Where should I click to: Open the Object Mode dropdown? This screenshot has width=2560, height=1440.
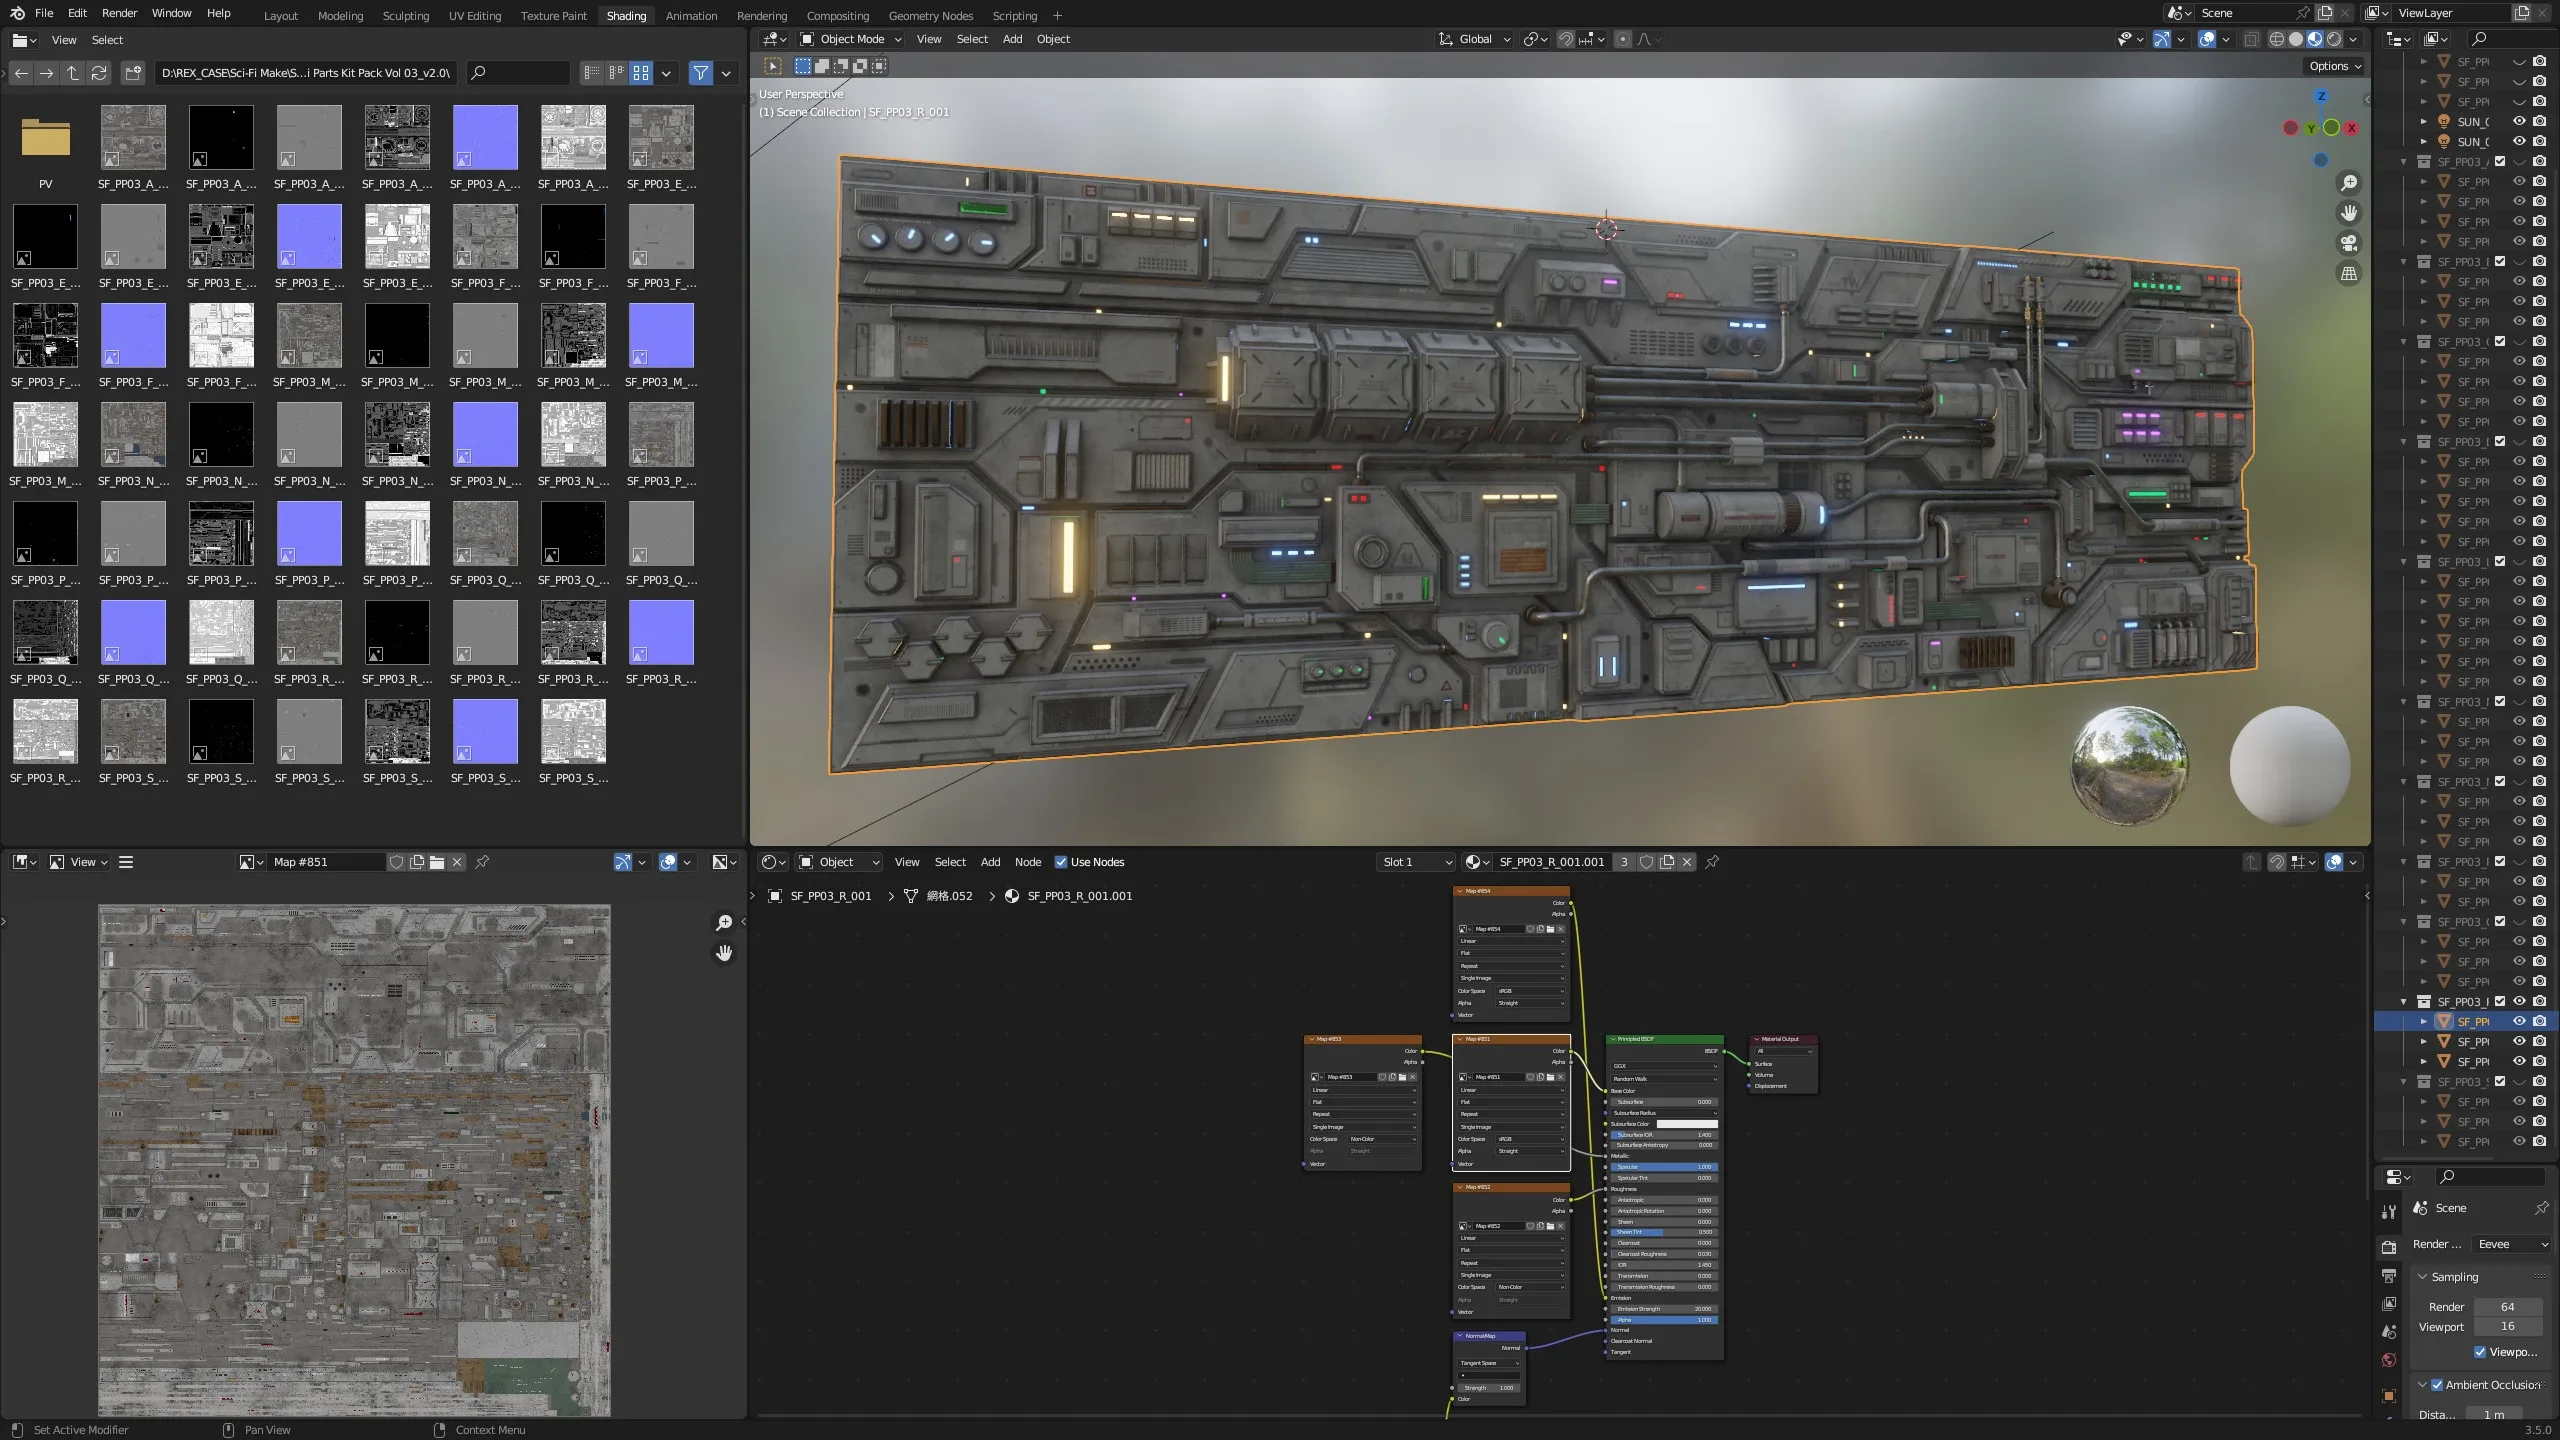tap(852, 39)
